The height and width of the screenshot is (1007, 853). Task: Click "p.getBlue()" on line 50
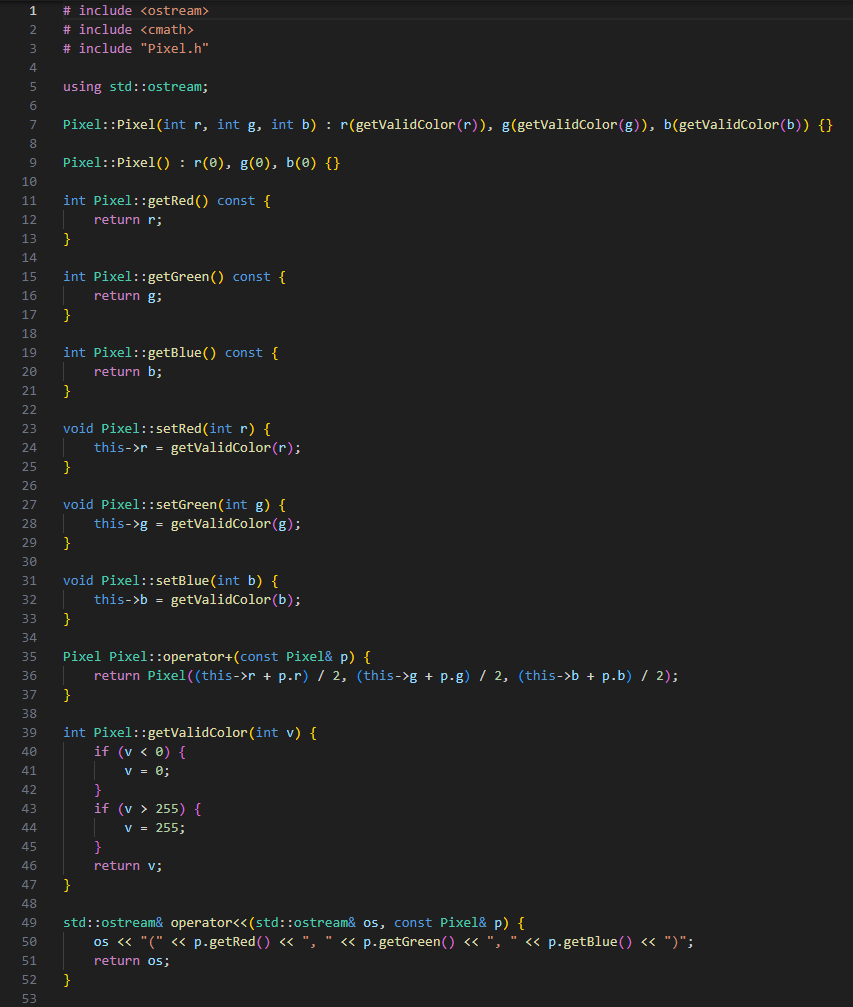[590, 941]
